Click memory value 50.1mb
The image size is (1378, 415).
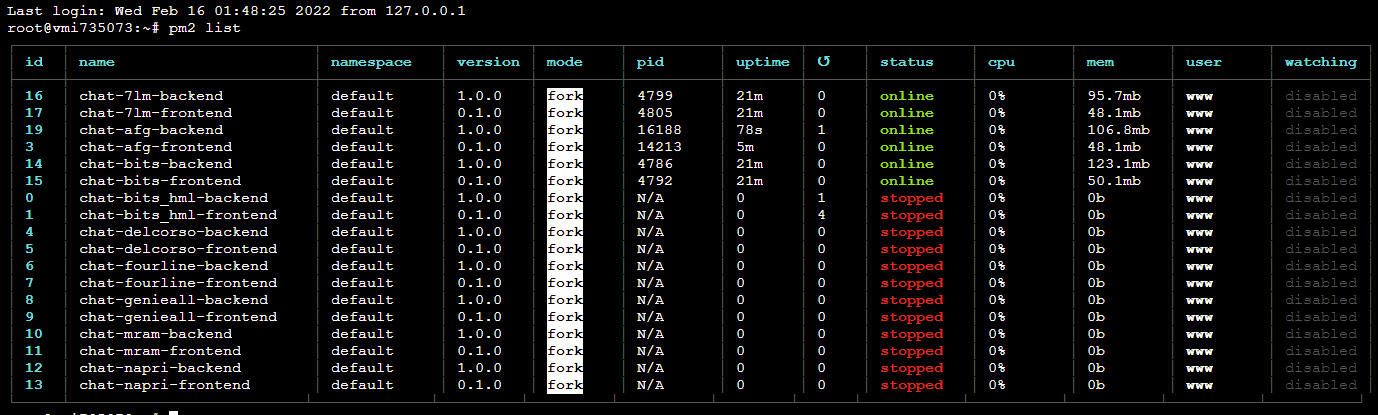[x=1114, y=181]
